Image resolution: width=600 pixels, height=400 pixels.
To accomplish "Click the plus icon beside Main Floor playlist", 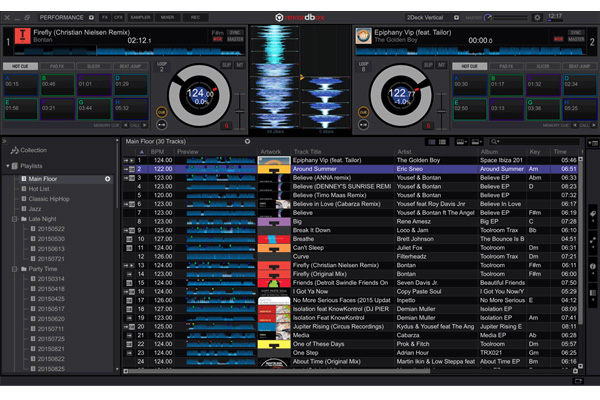I will 108,179.
